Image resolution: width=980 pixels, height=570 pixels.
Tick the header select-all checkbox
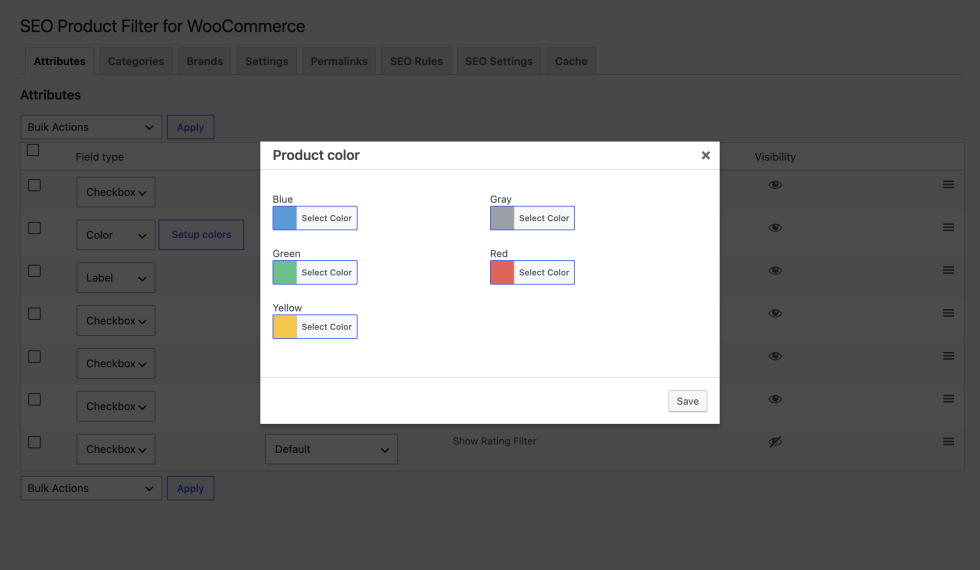point(33,150)
